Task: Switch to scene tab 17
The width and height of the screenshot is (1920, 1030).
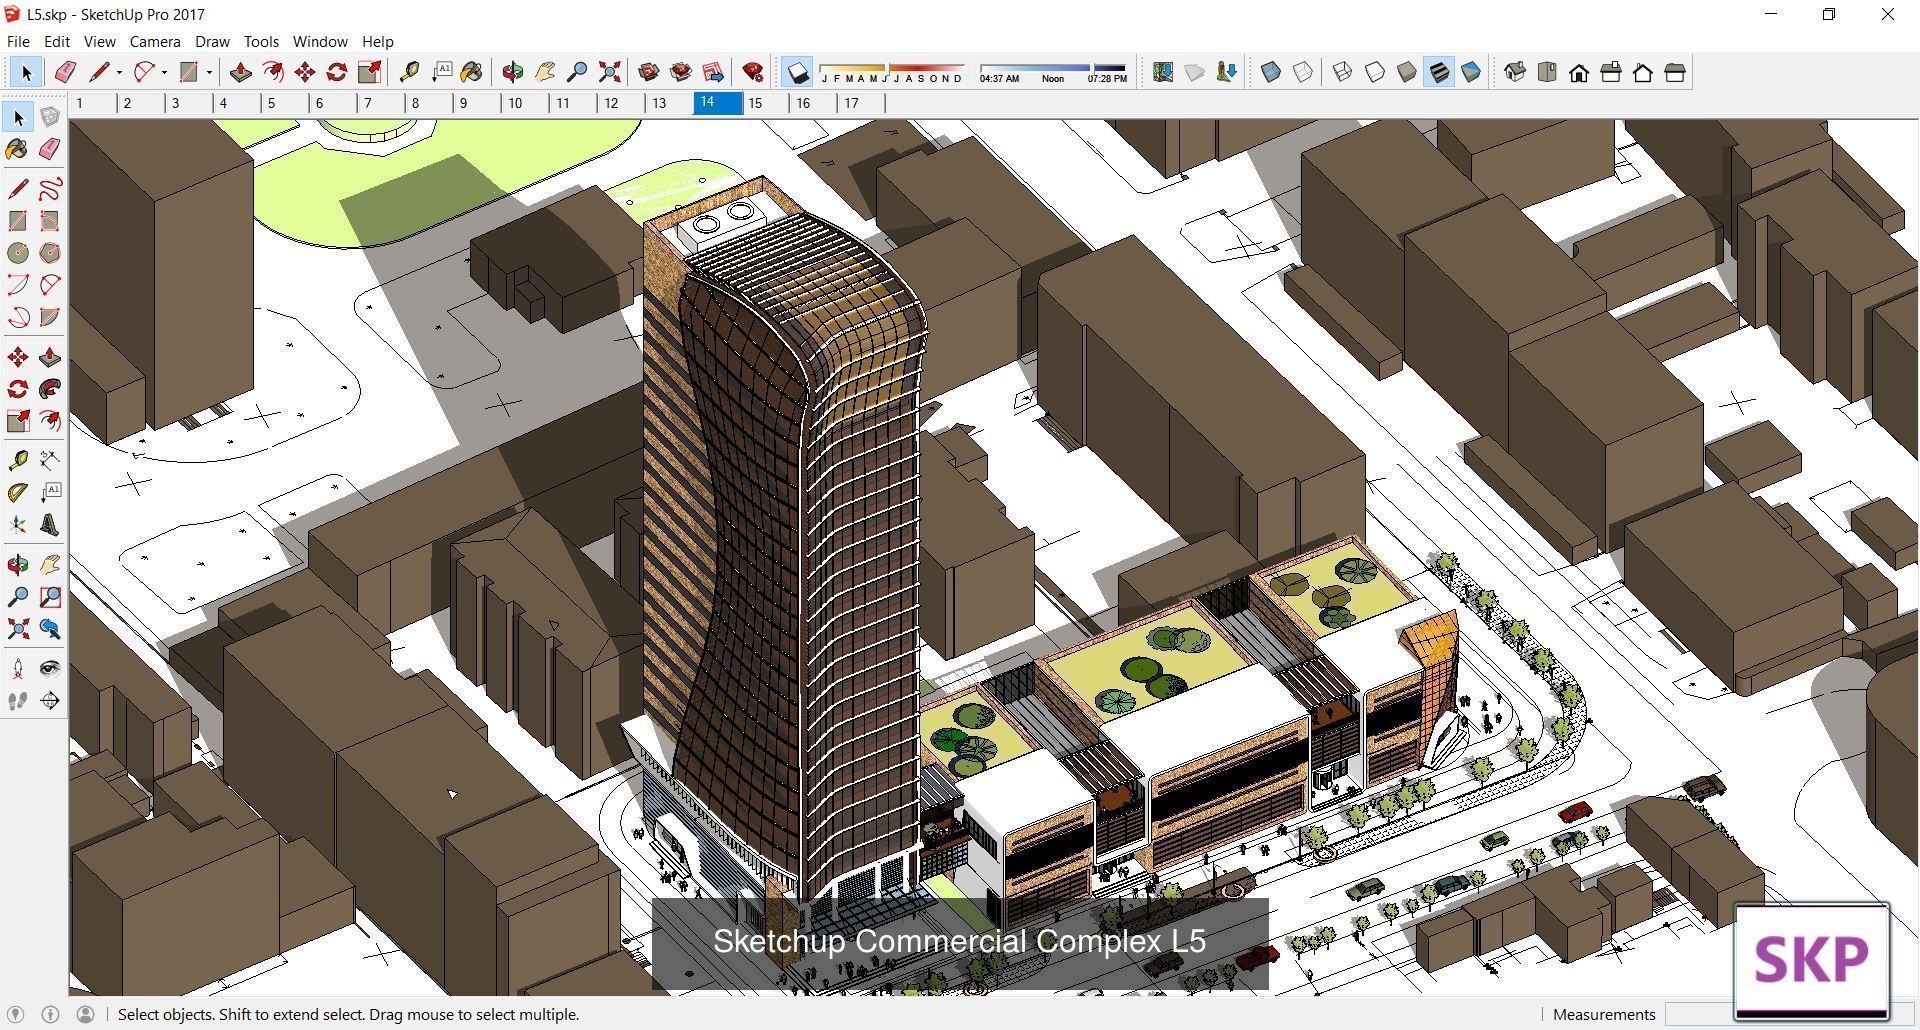Action: [x=861, y=103]
